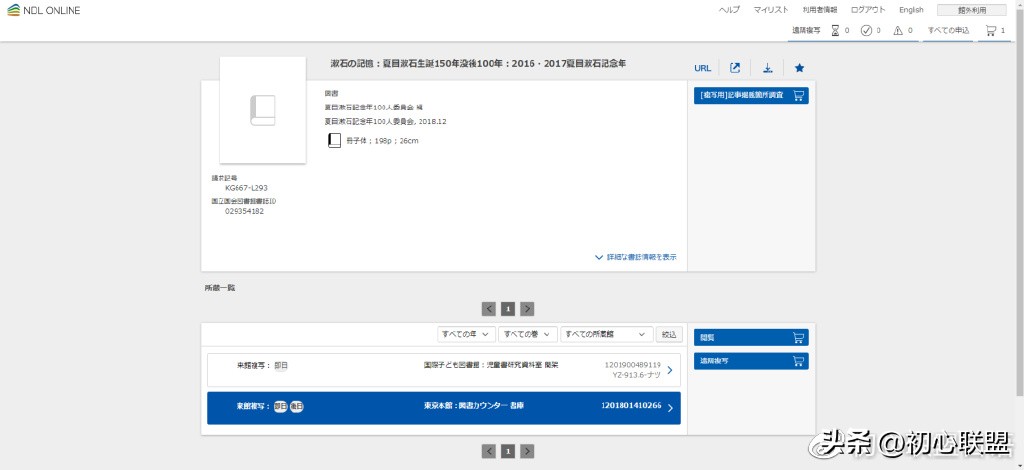The width and height of the screenshot is (1024, 470).
Task: Select holding number 1201900489119
Action: [x=633, y=364]
